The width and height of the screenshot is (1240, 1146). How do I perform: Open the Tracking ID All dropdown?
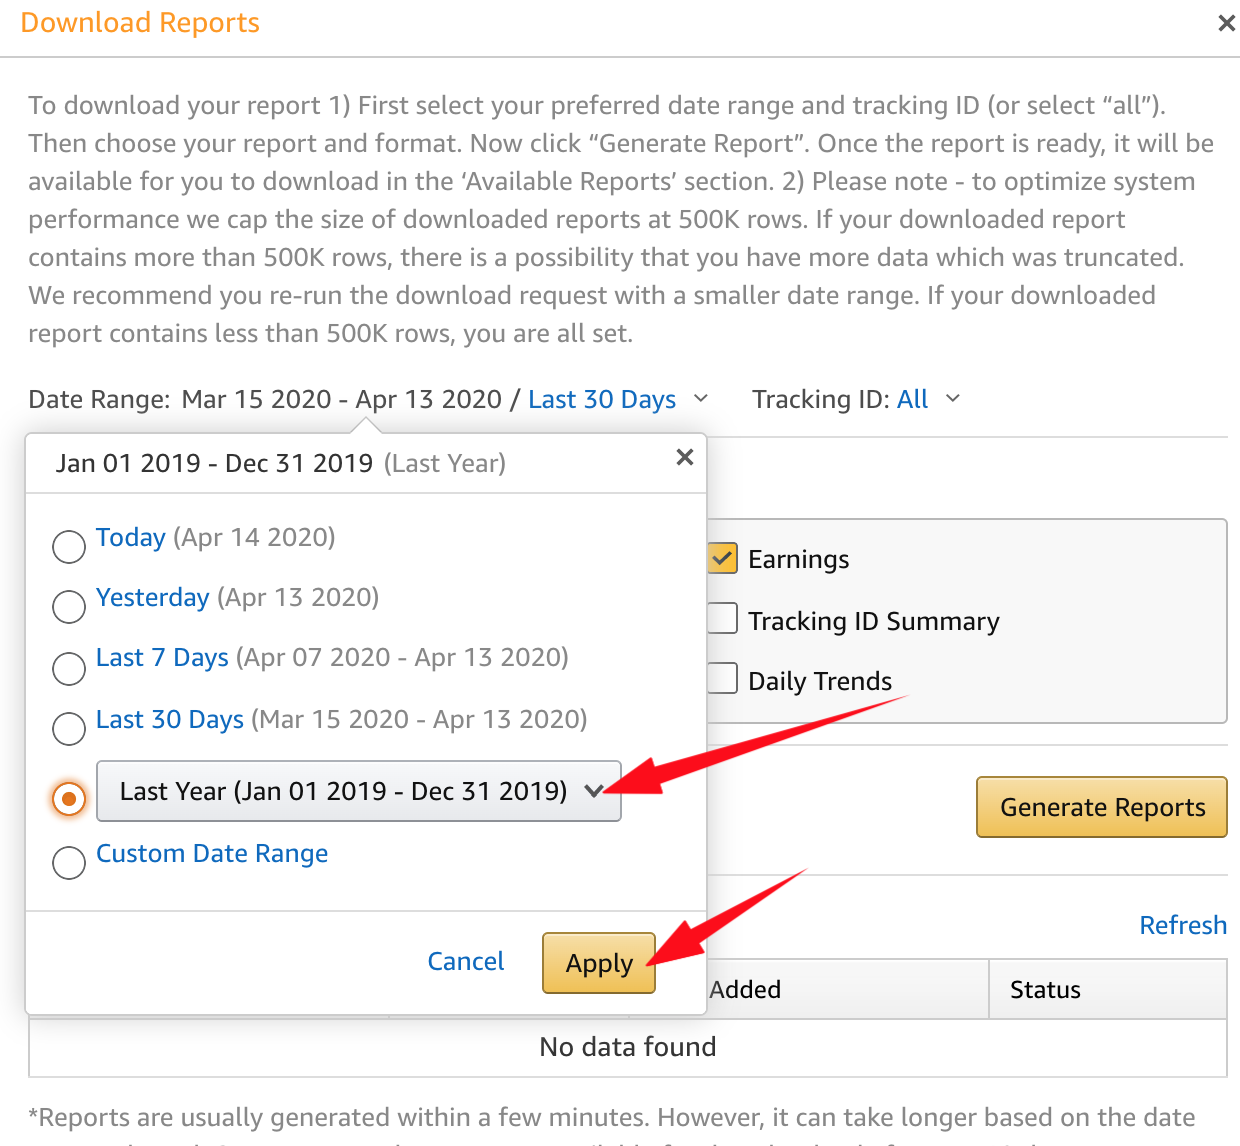pos(927,399)
